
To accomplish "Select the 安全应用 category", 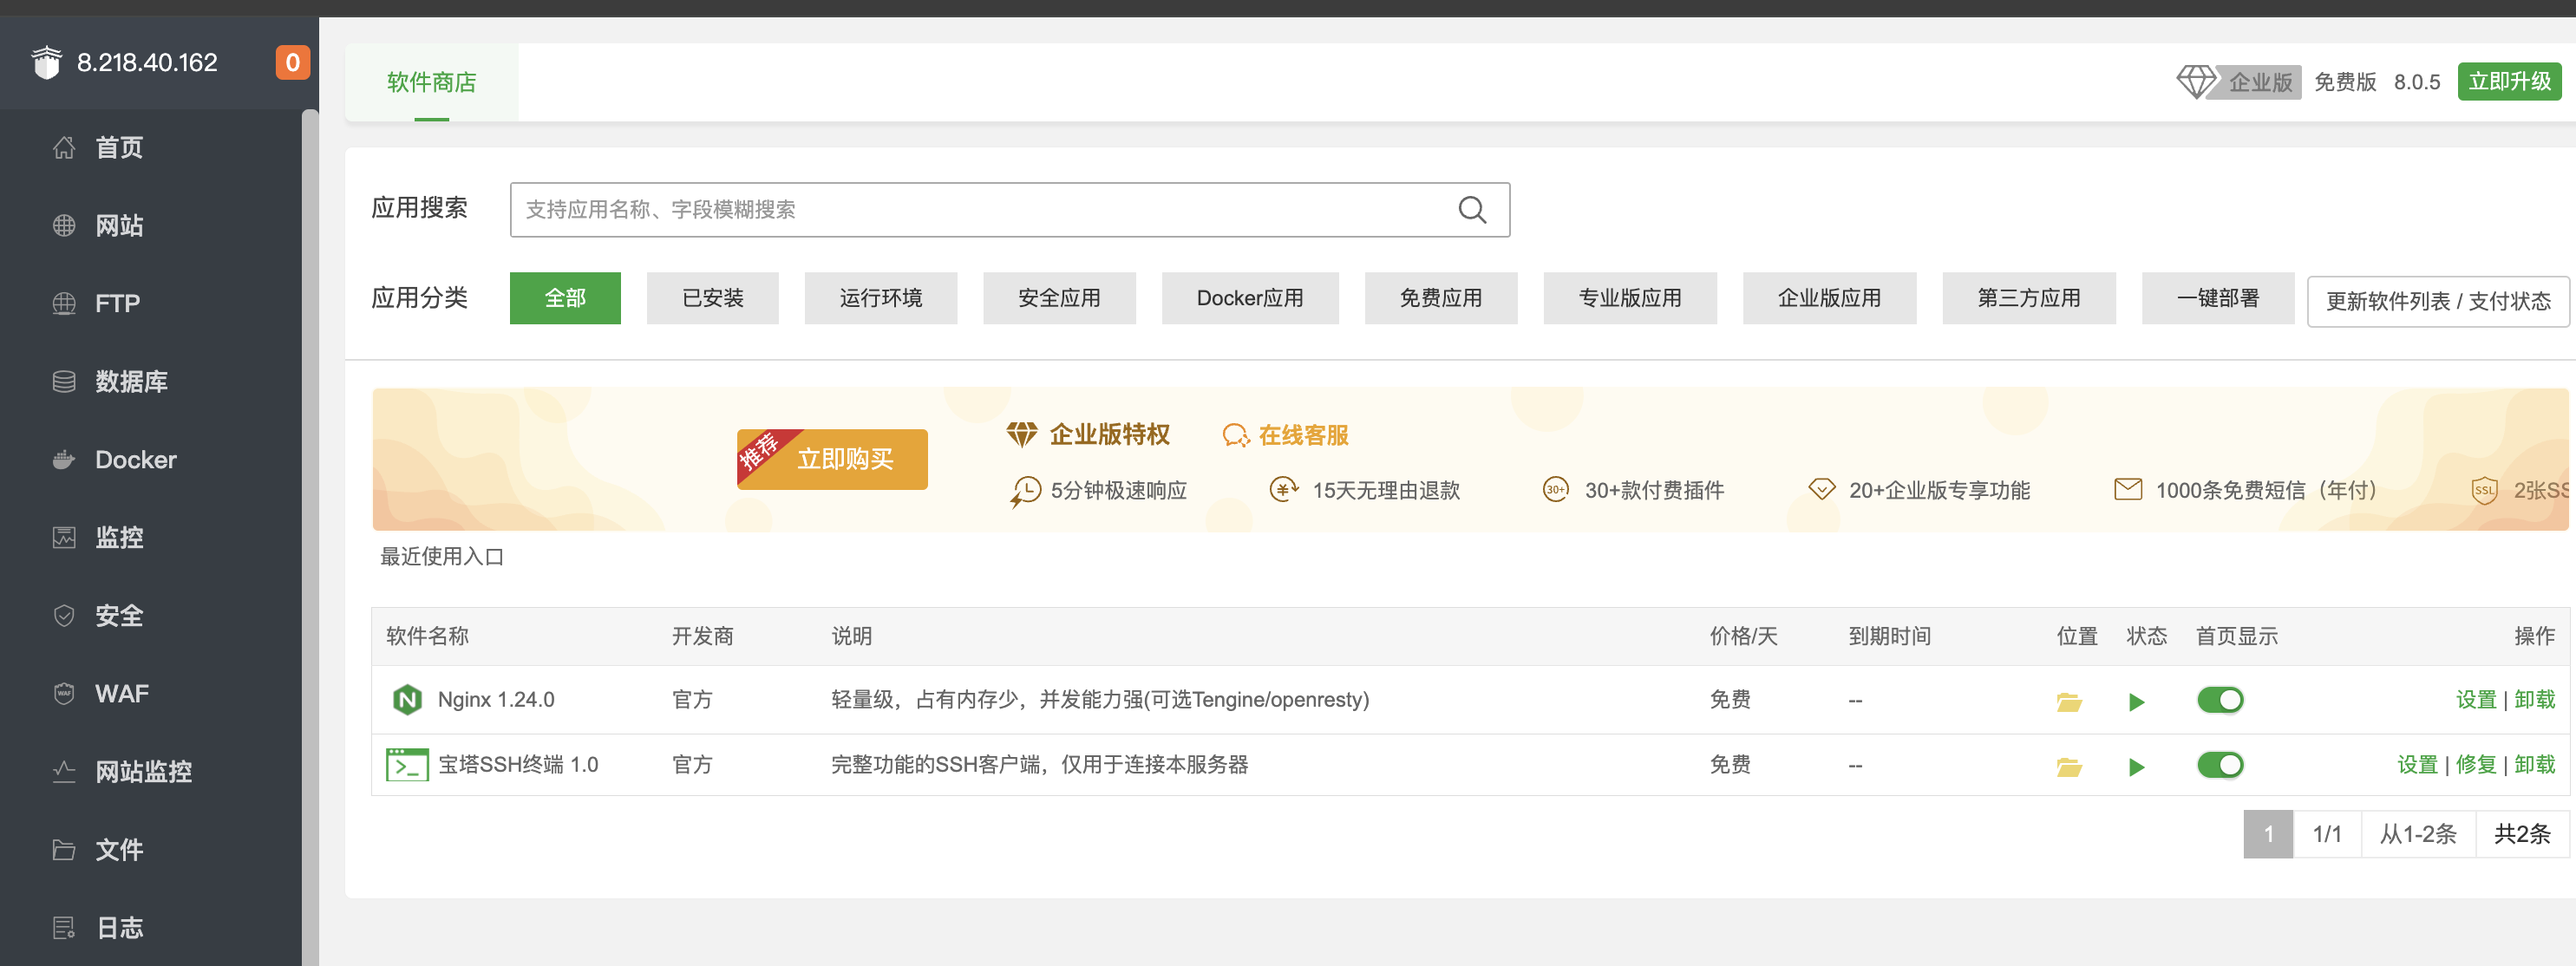I will pyautogui.click(x=1059, y=298).
